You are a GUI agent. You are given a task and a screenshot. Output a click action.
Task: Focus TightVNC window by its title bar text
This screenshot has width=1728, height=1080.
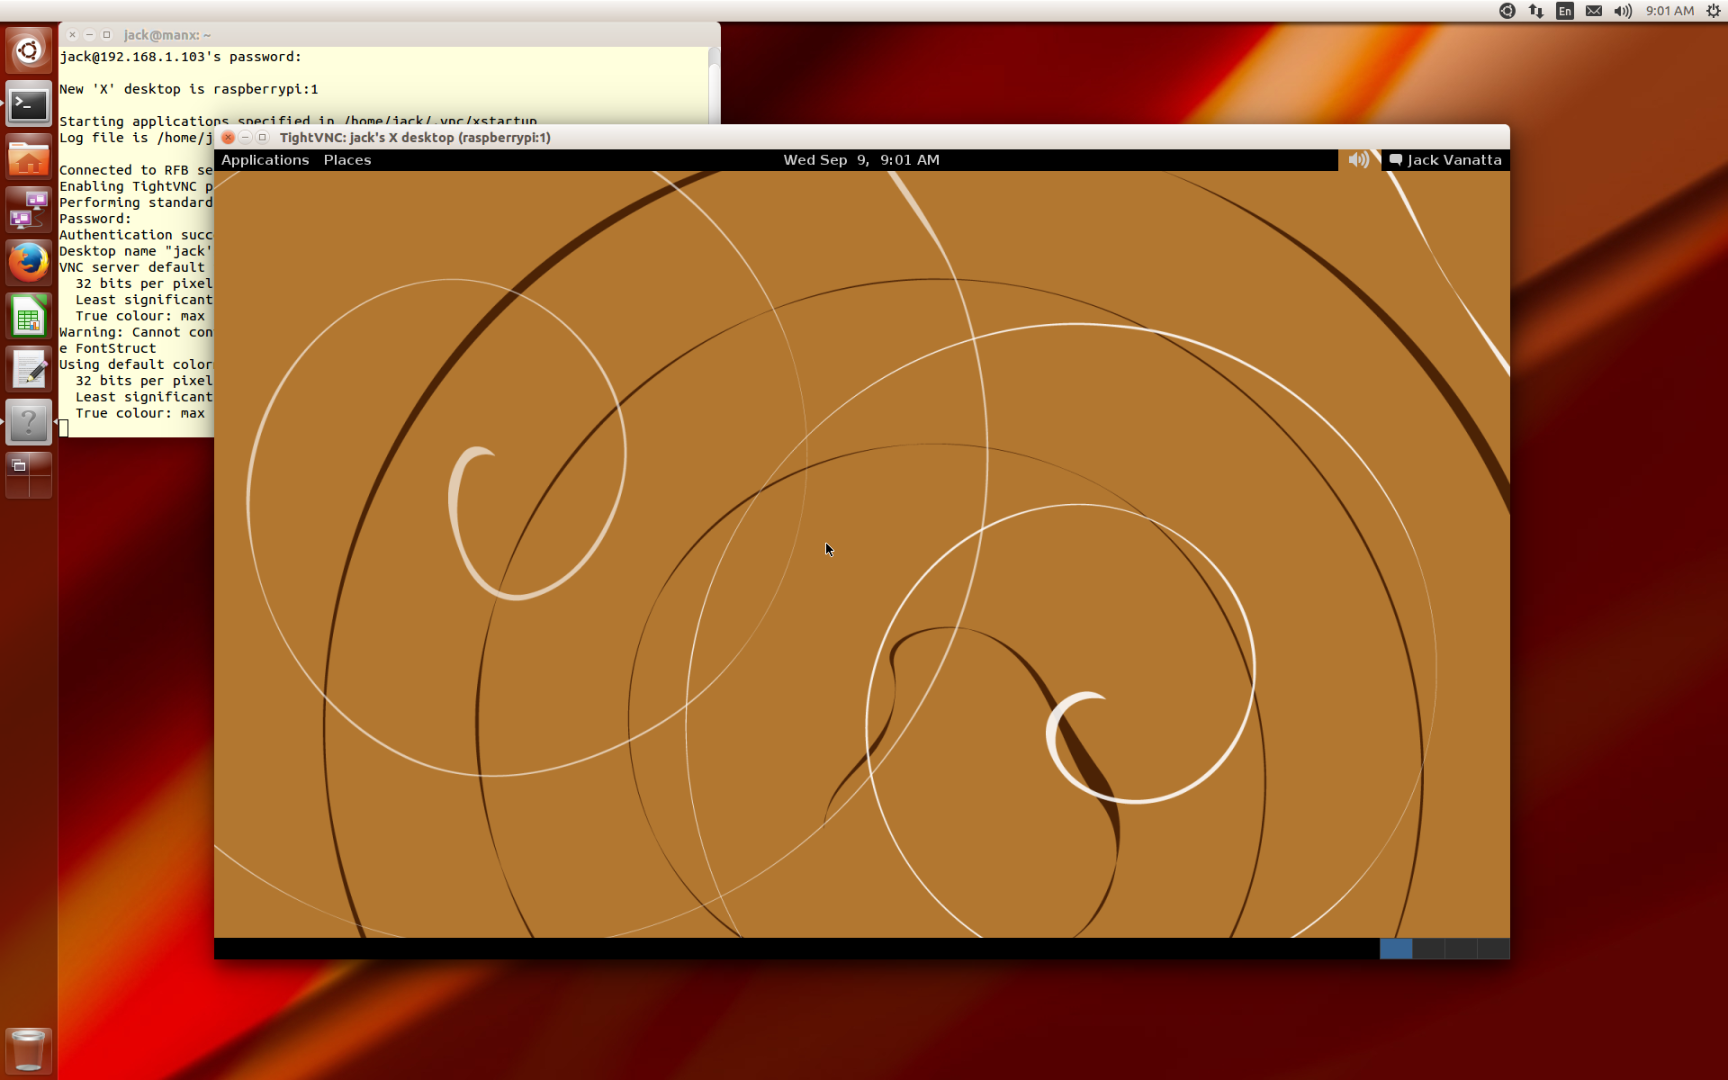(x=415, y=137)
